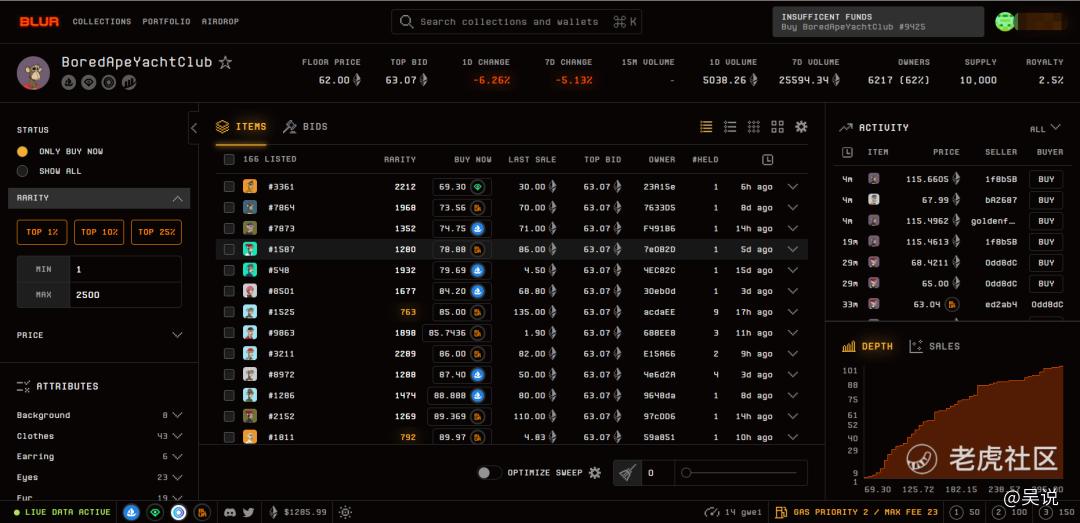Screen dimensions: 1080x523
Task: Click BUY for the 67.99 activity listing
Action: (x=1046, y=200)
